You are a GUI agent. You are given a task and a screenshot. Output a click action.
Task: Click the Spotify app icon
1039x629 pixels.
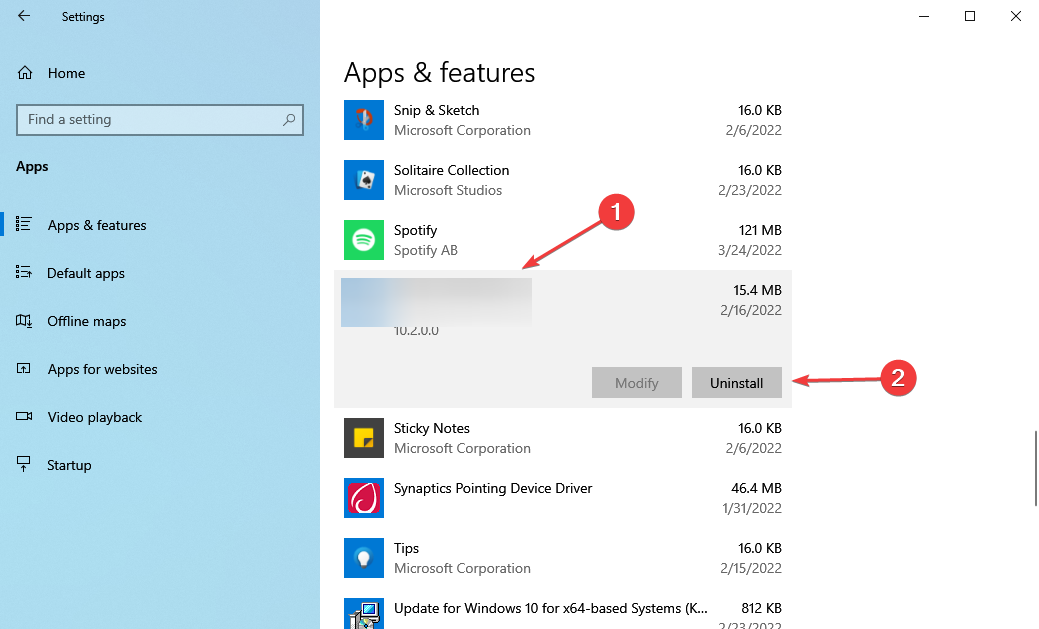pyautogui.click(x=363, y=240)
